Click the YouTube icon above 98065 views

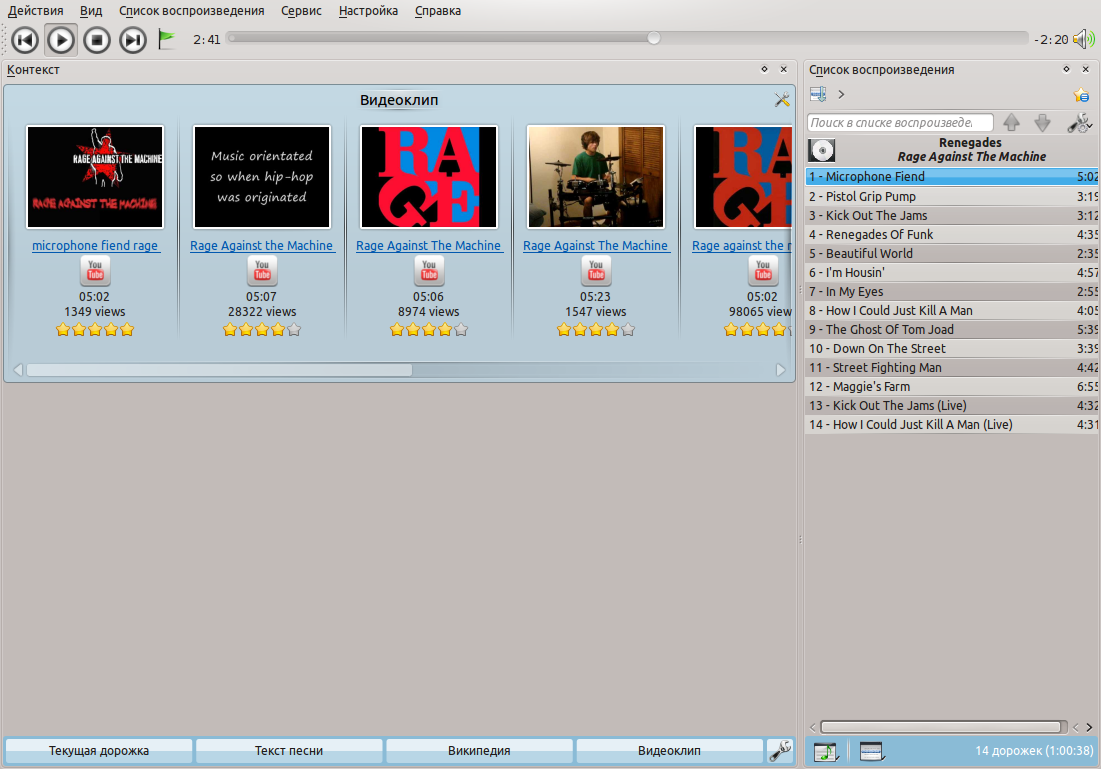pyautogui.click(x=763, y=271)
